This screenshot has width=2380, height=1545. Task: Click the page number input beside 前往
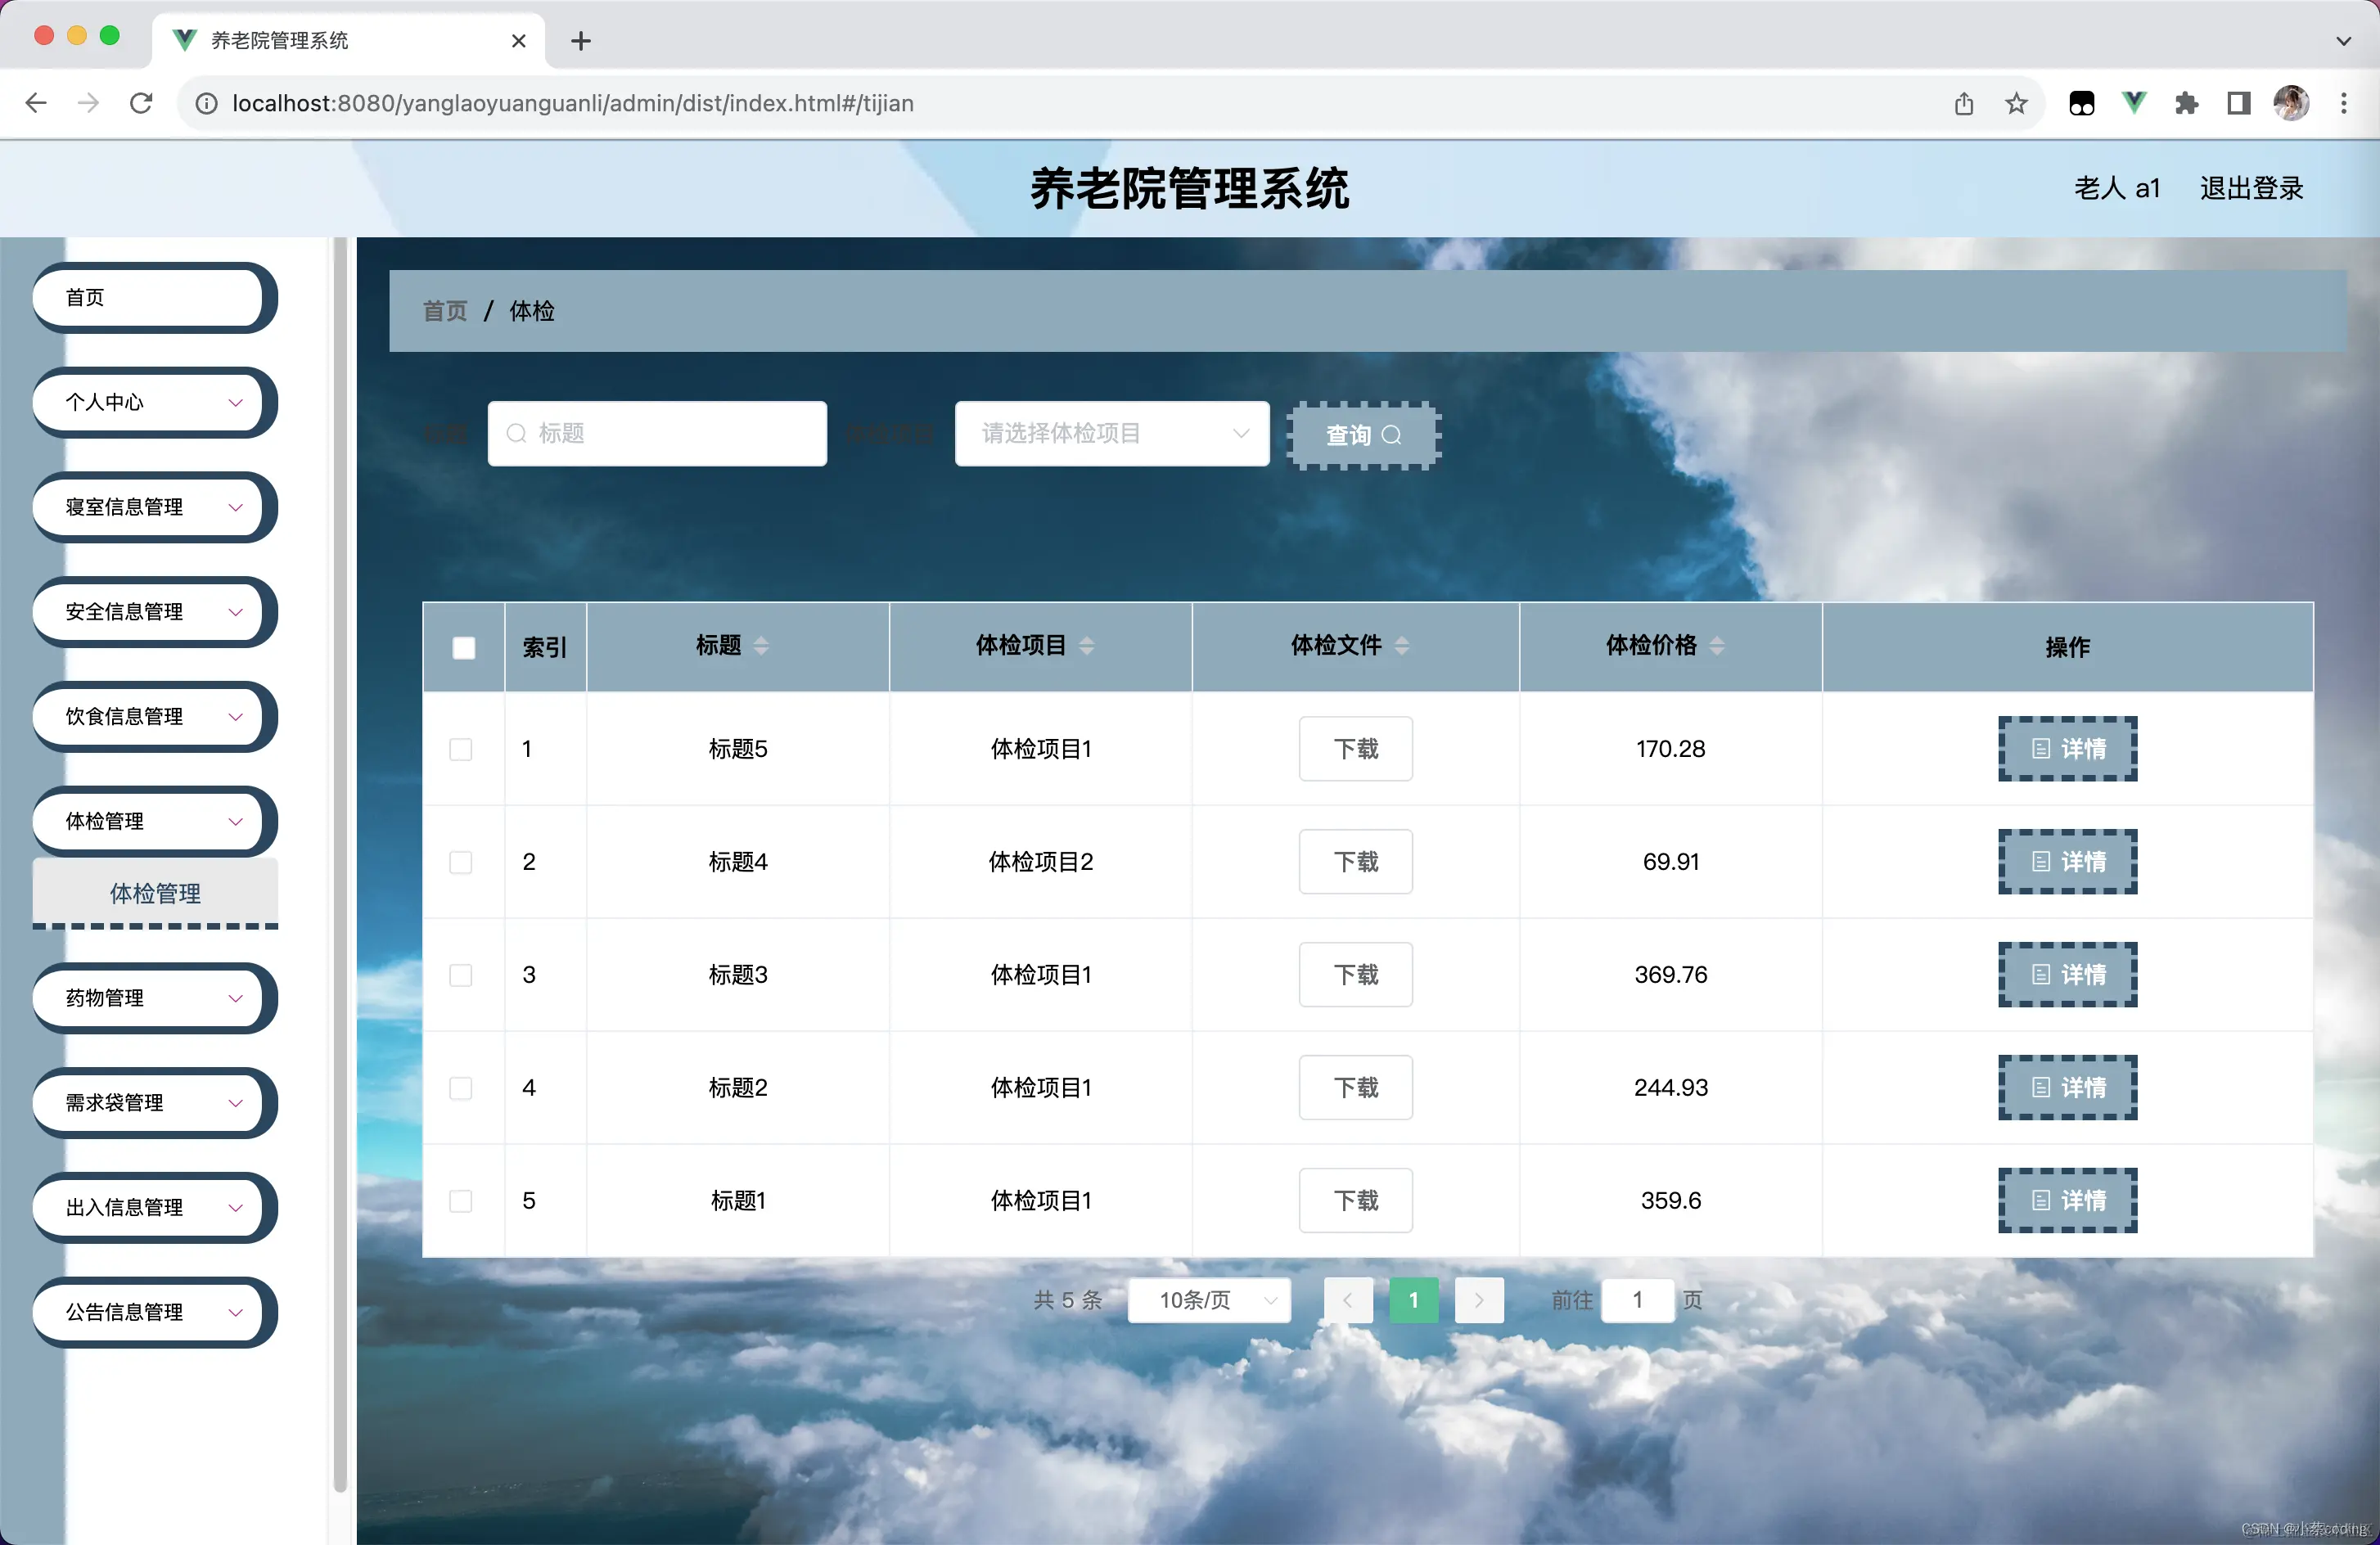coord(1638,1300)
